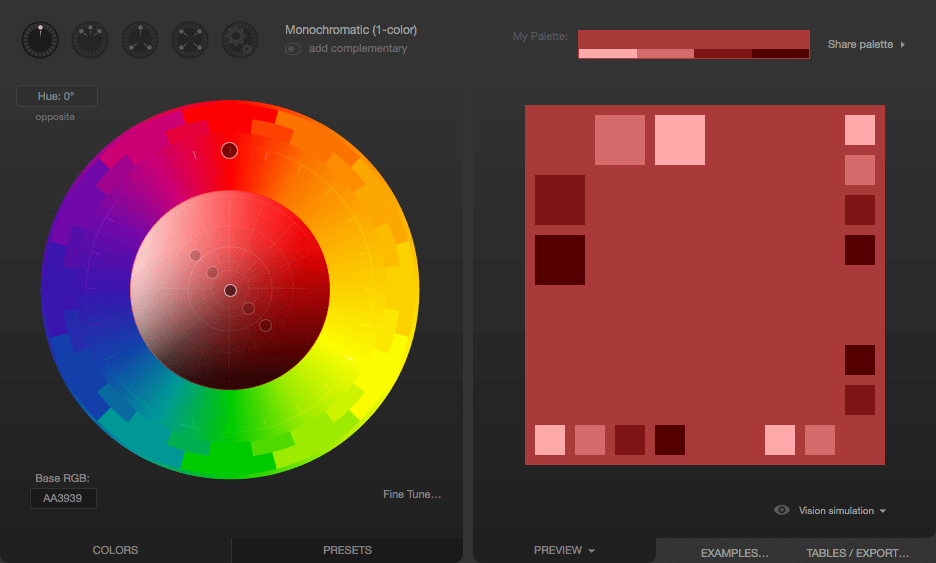Open the Tables / Export tab
This screenshot has height=563, width=936.
[x=857, y=553]
